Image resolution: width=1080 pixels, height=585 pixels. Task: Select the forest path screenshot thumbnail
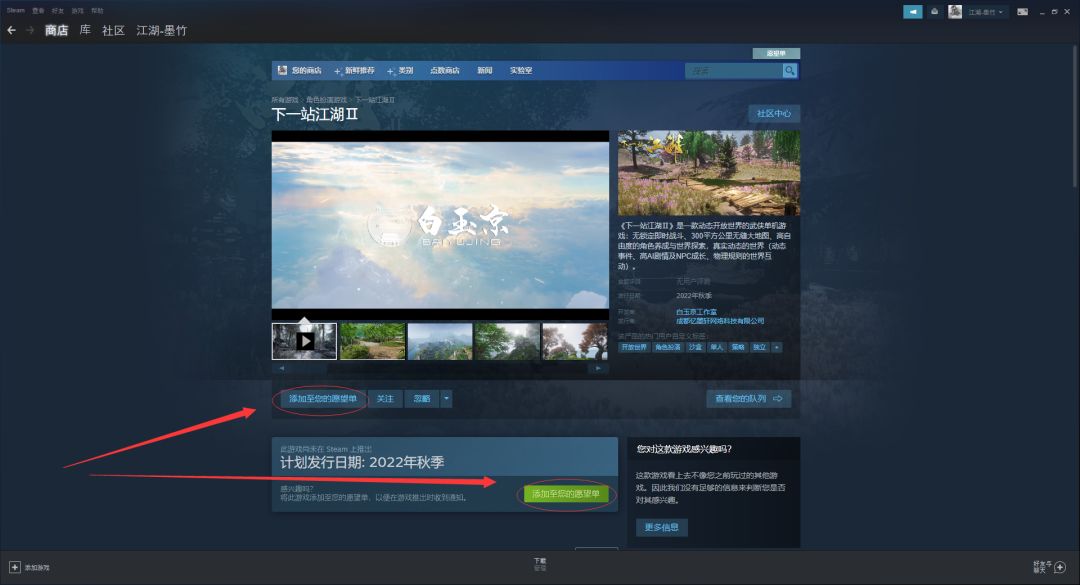tap(373, 341)
